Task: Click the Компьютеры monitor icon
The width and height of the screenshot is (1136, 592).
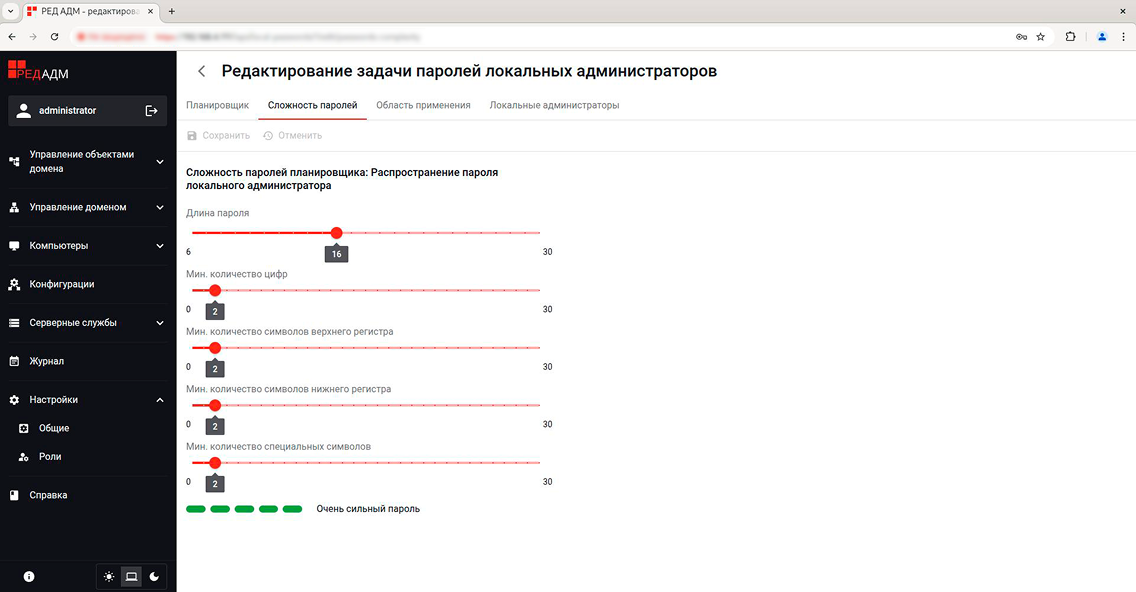Action: click(x=14, y=246)
